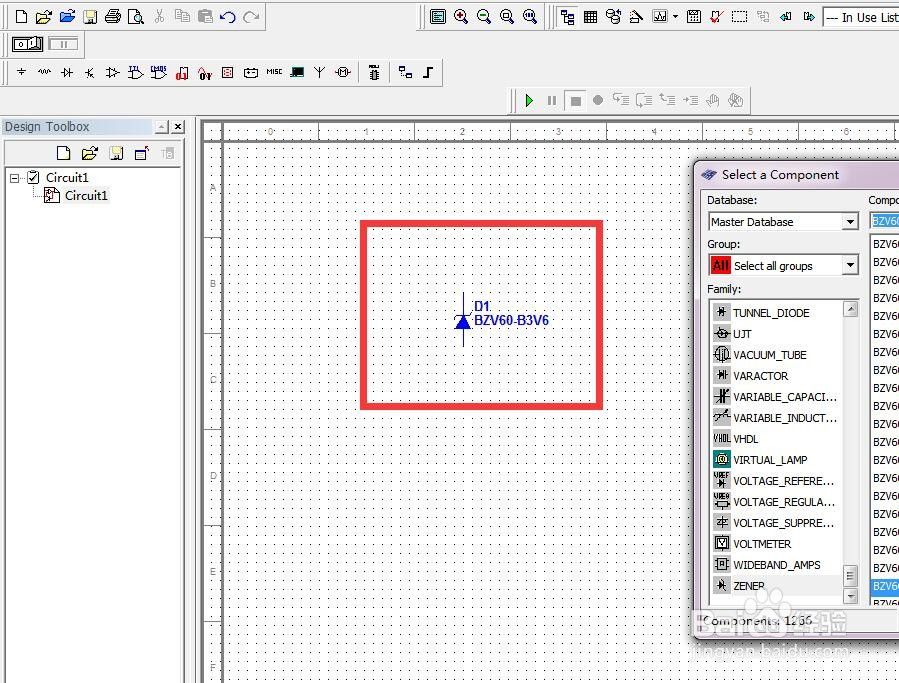Run the simulation with green play
This screenshot has width=899, height=683.
[529, 100]
